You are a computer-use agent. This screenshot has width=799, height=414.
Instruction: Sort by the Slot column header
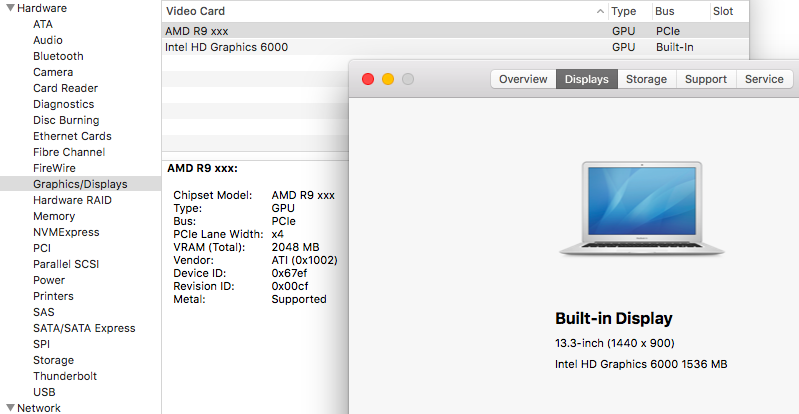729,11
